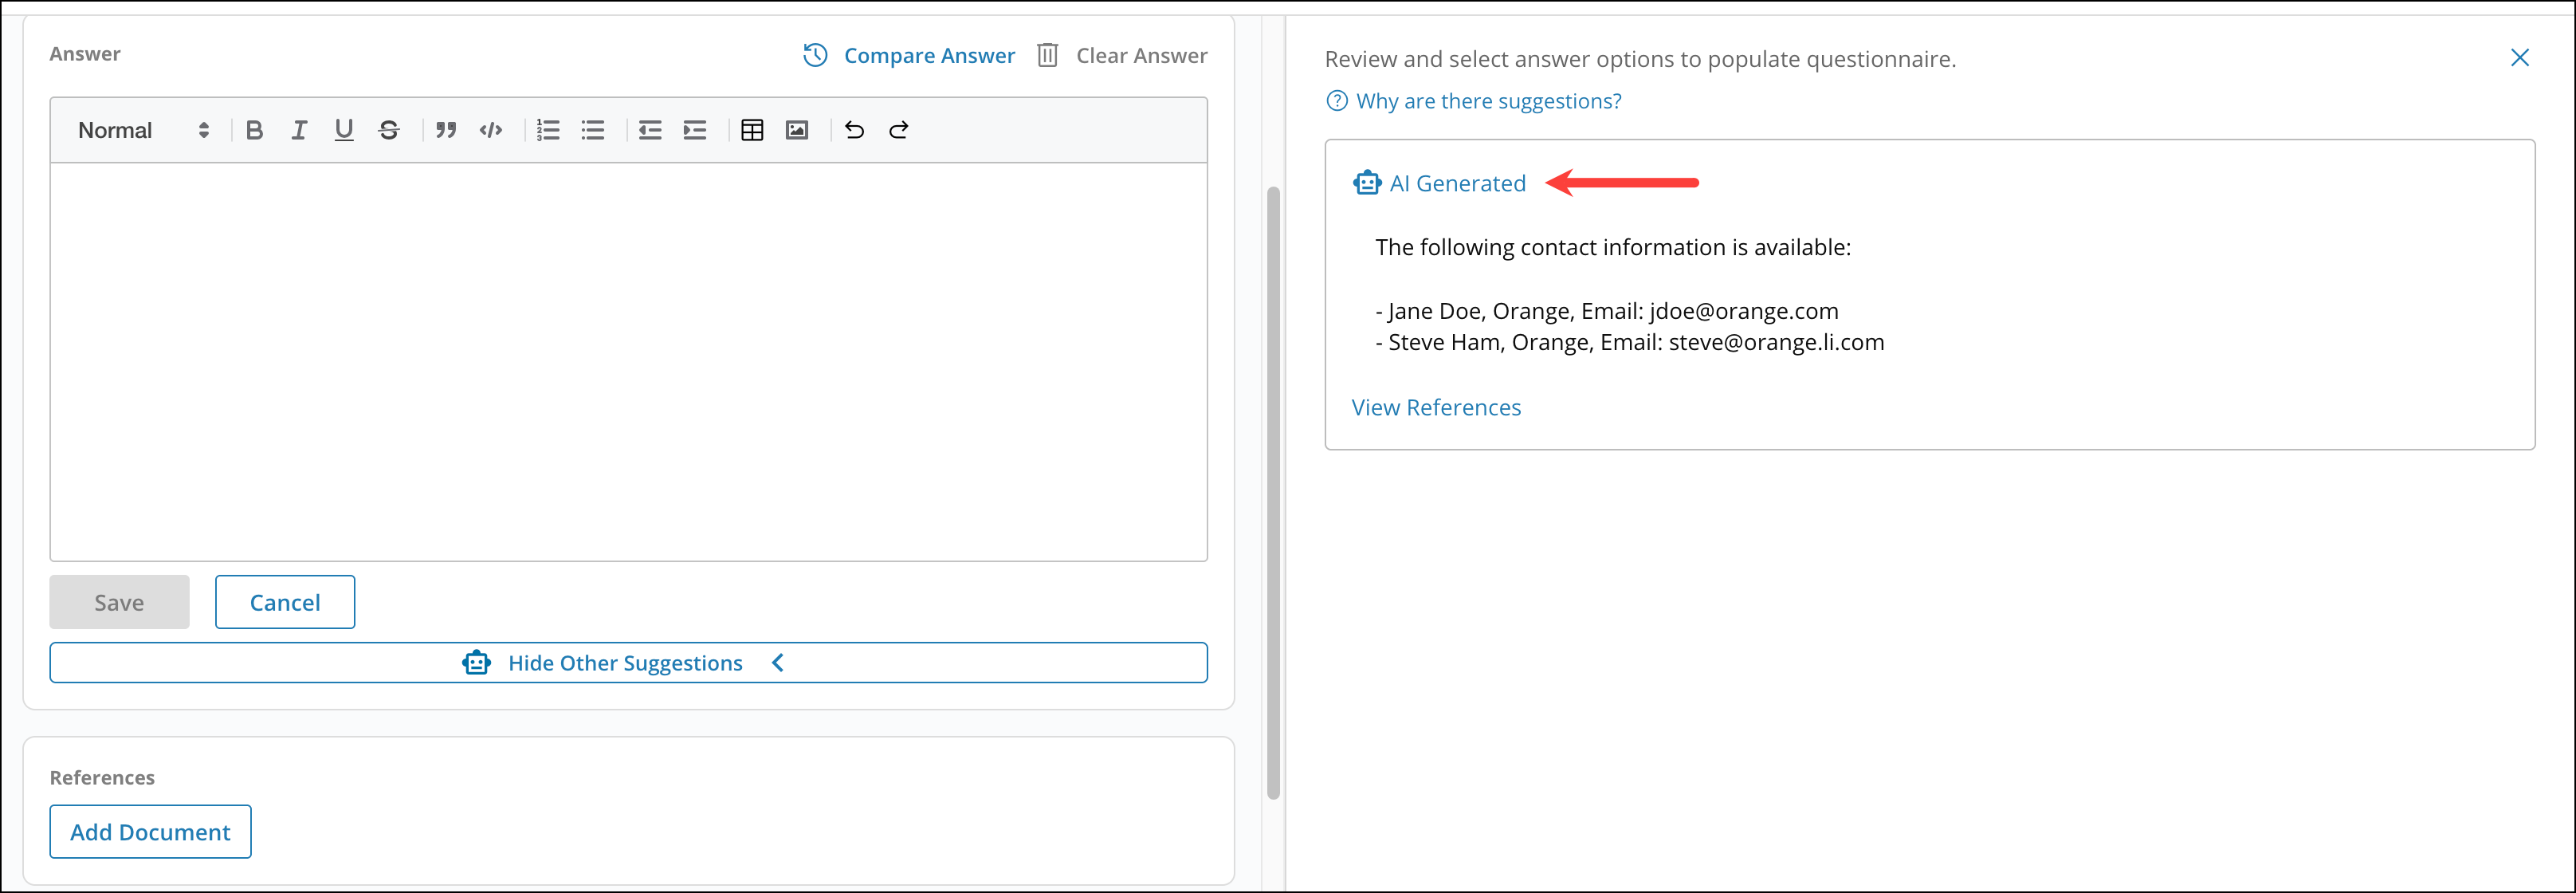Toggle the numbered list
This screenshot has width=2576, height=893.
548,130
